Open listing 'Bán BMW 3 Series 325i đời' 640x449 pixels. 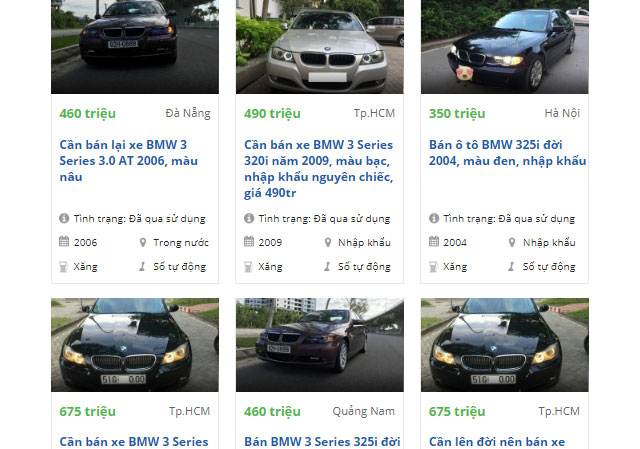point(322,442)
